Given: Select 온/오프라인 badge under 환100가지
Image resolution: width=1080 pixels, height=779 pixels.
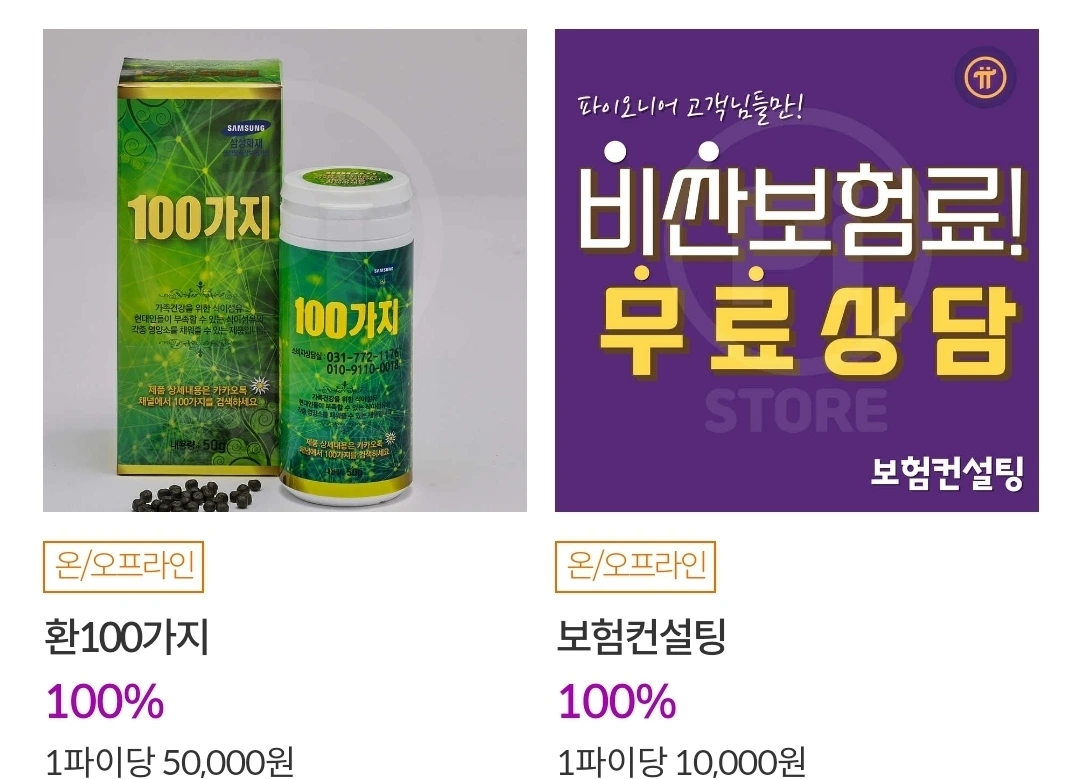Looking at the screenshot, I should [123, 567].
